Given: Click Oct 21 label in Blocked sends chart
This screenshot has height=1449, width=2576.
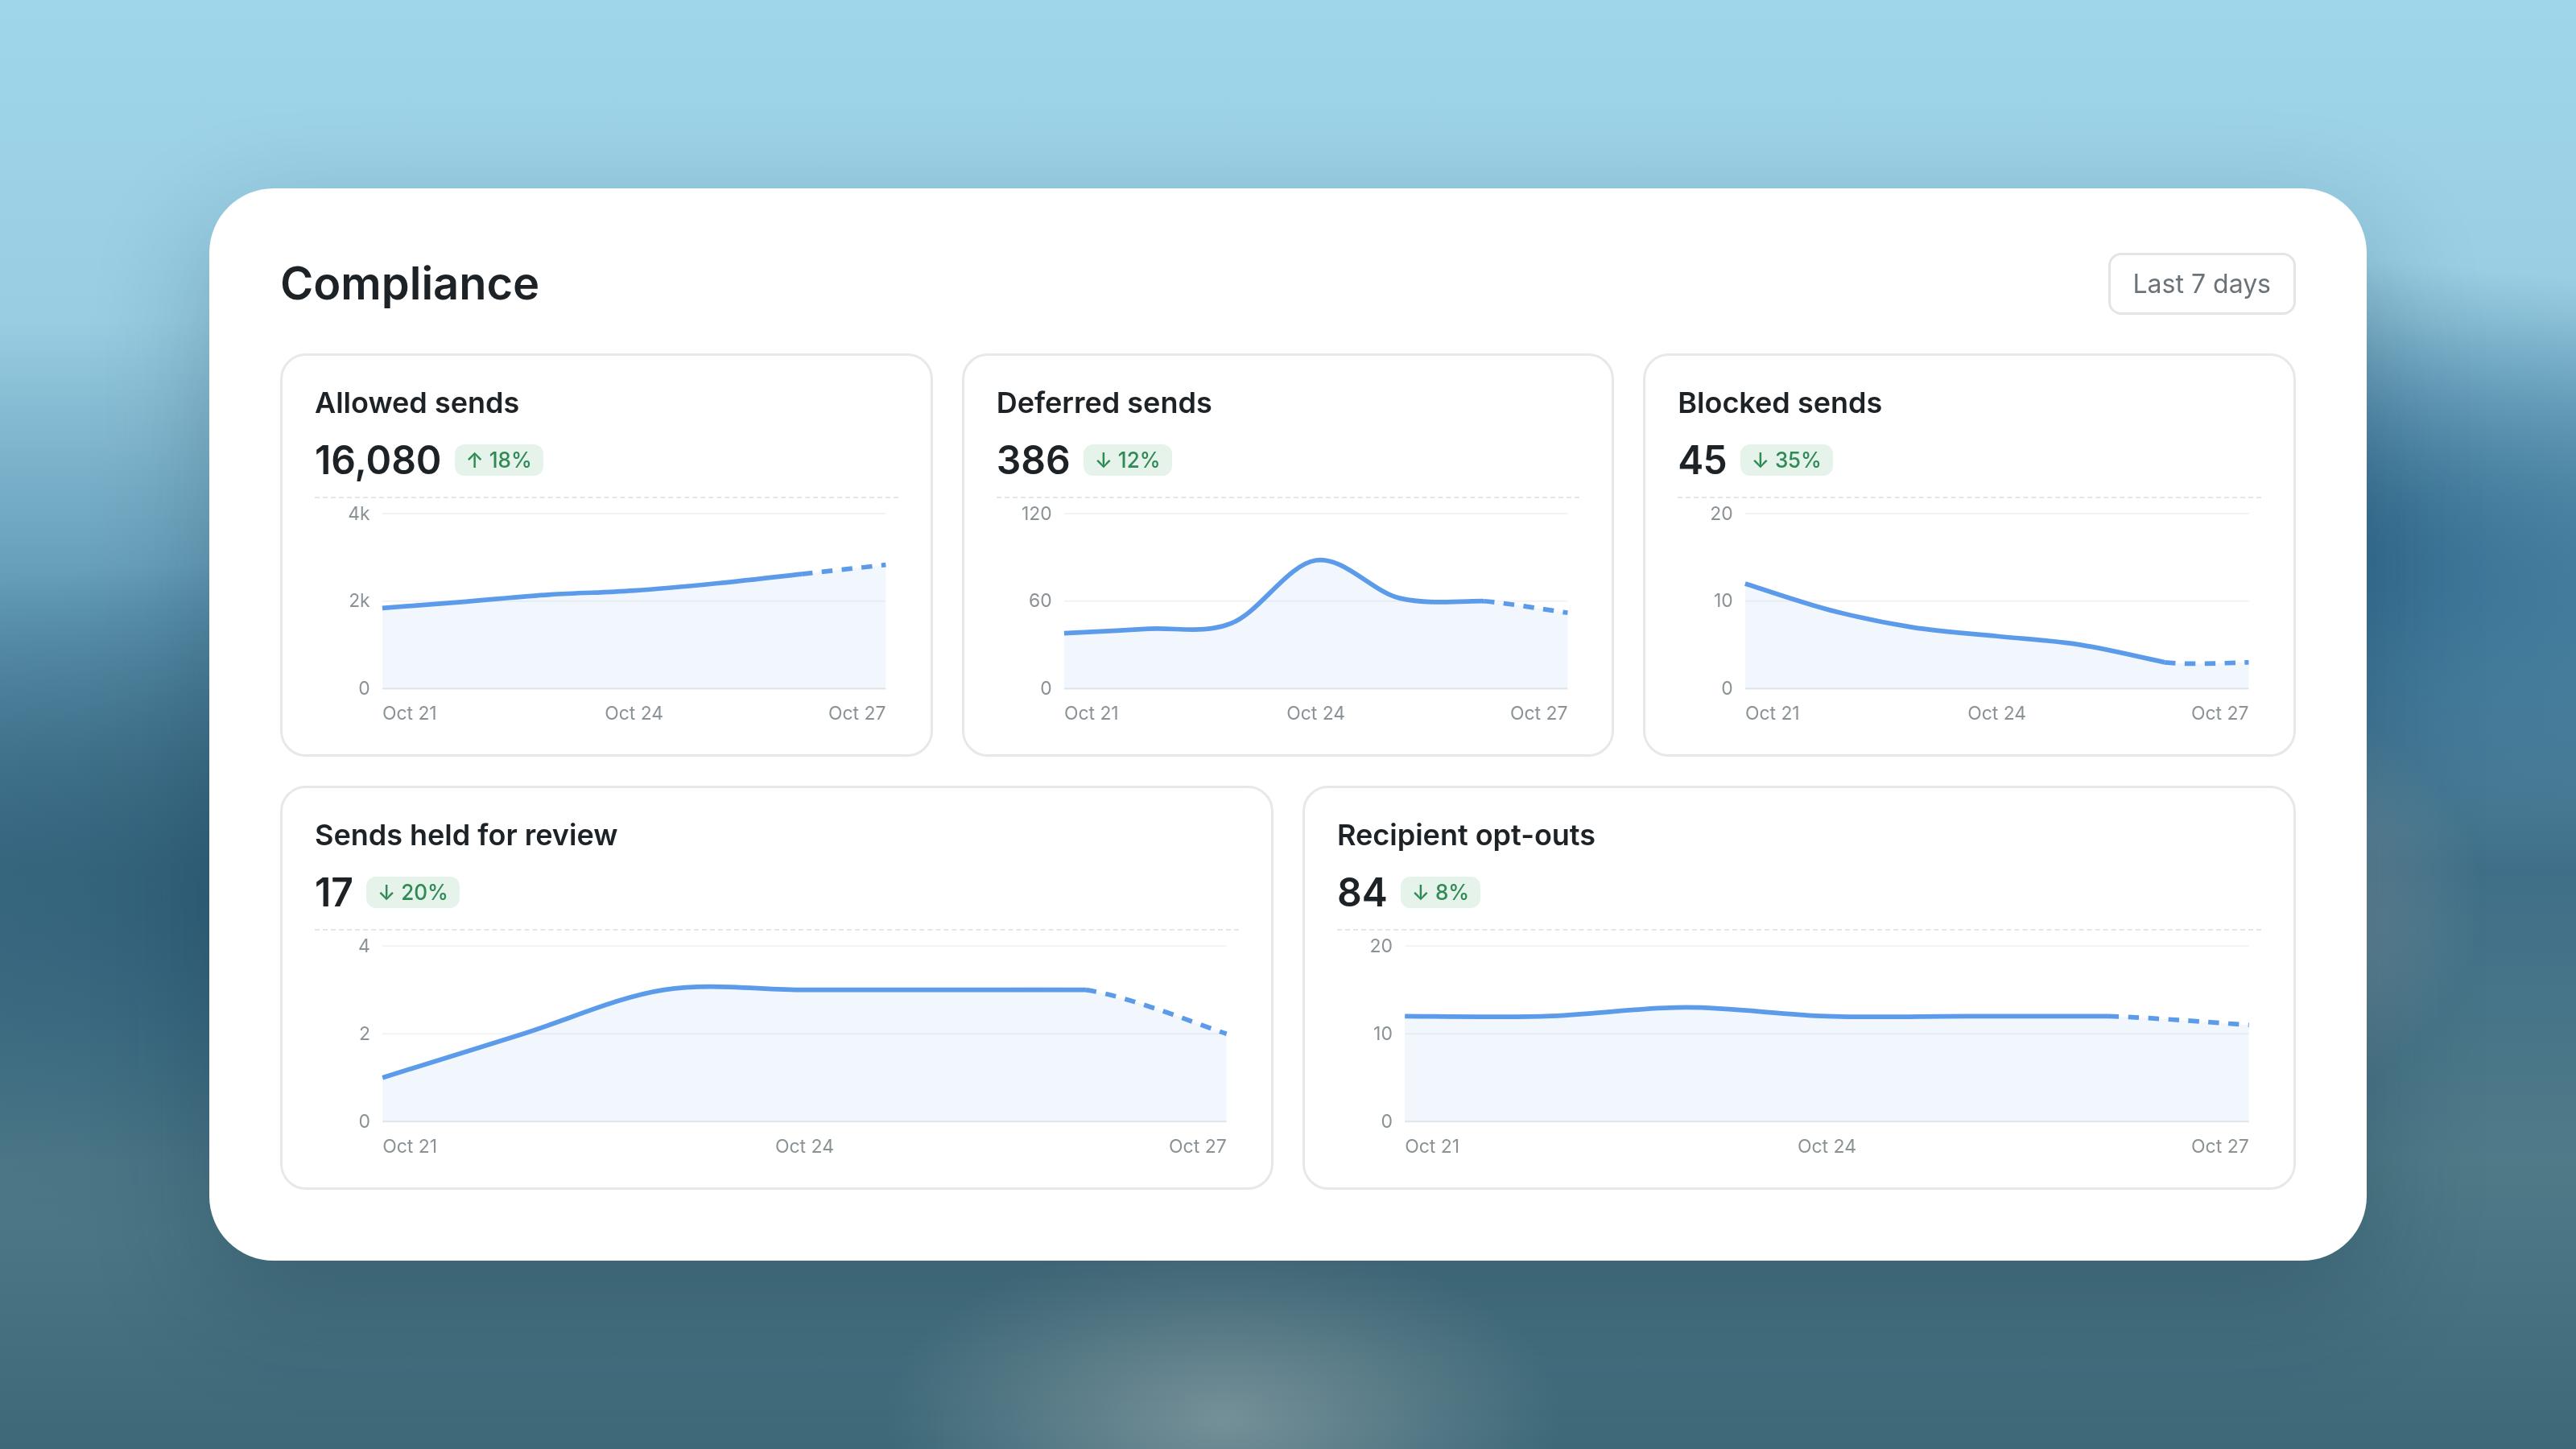Looking at the screenshot, I should (x=1772, y=713).
